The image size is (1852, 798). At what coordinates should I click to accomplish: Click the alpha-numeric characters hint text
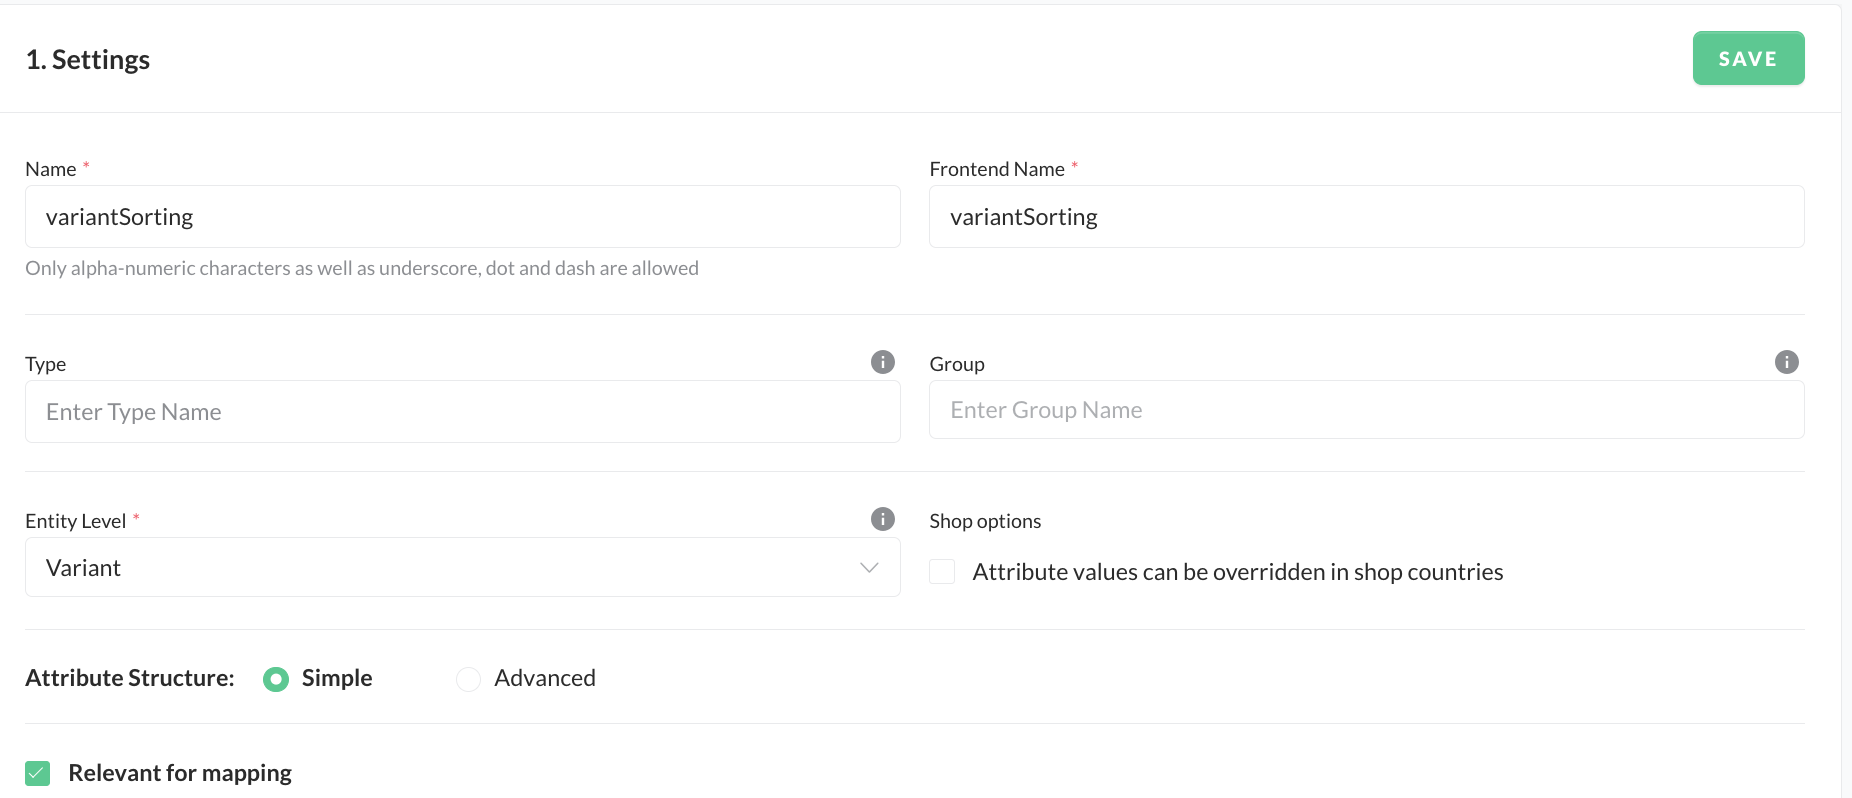point(362,268)
